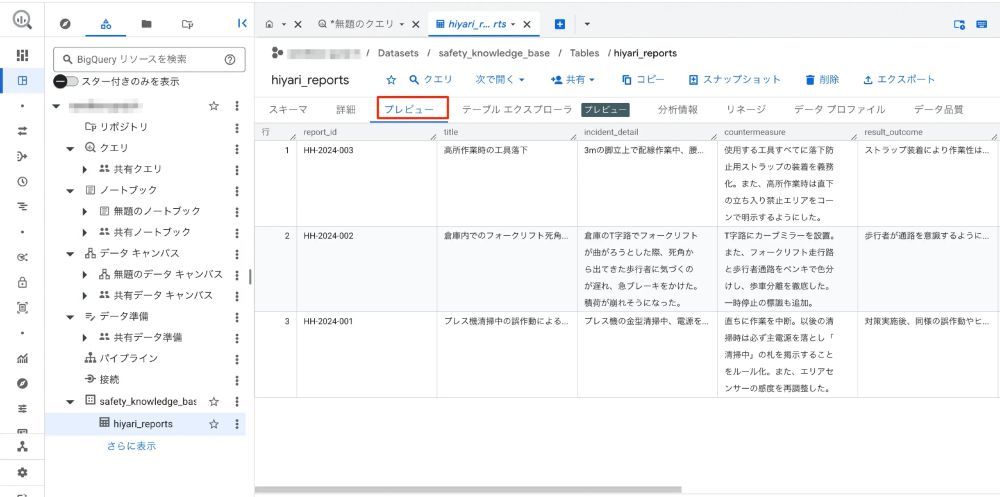This screenshot has height=497, width=1000.
Task: Open the sharing icon in left rail
Action: click(22, 257)
